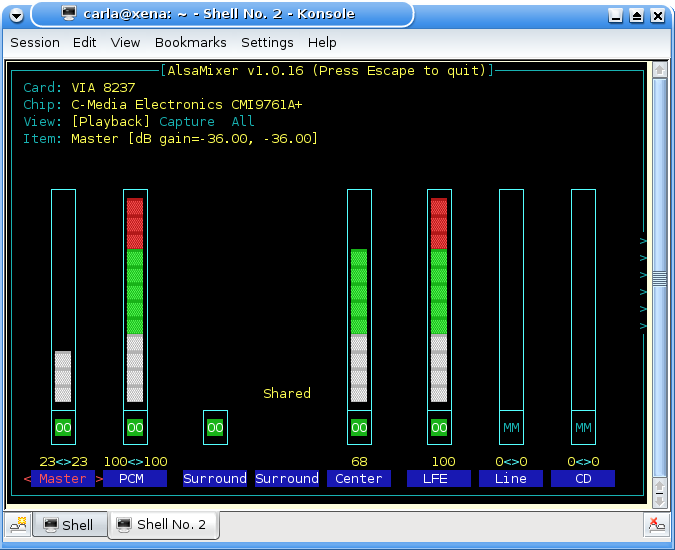Click the Line level value 0<>0
Viewport: 675px width, 550px height.
(x=511, y=462)
